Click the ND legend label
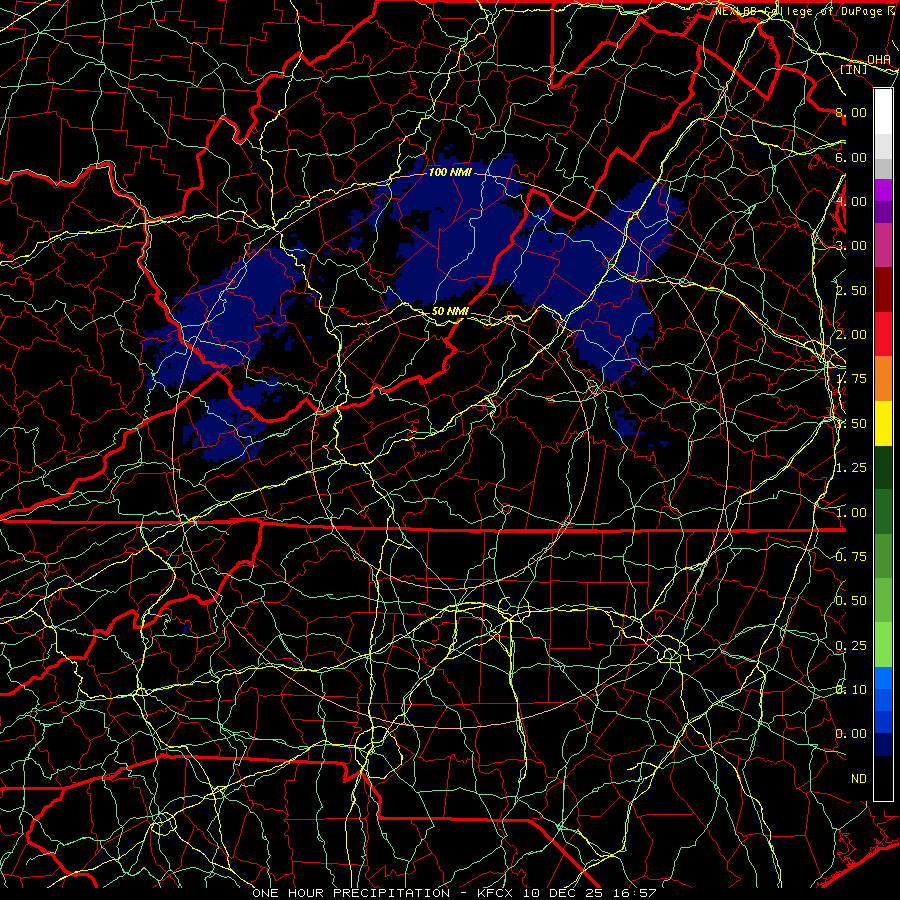Viewport: 900px width, 900px height. click(x=859, y=779)
